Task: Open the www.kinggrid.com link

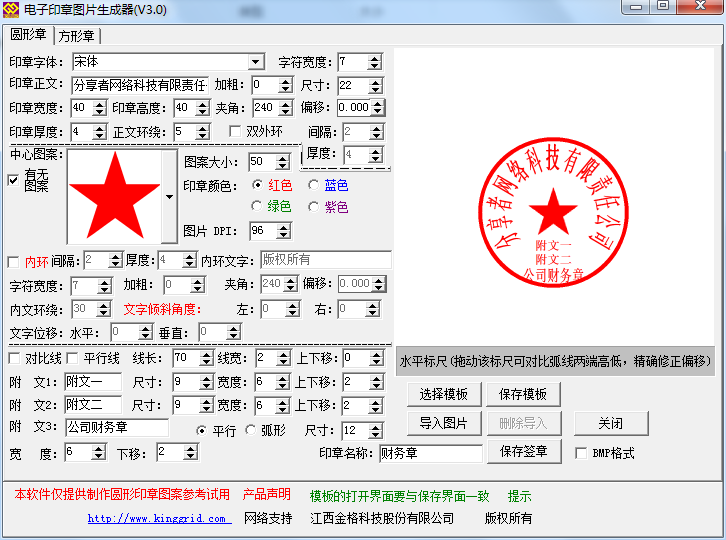Action: tap(159, 518)
